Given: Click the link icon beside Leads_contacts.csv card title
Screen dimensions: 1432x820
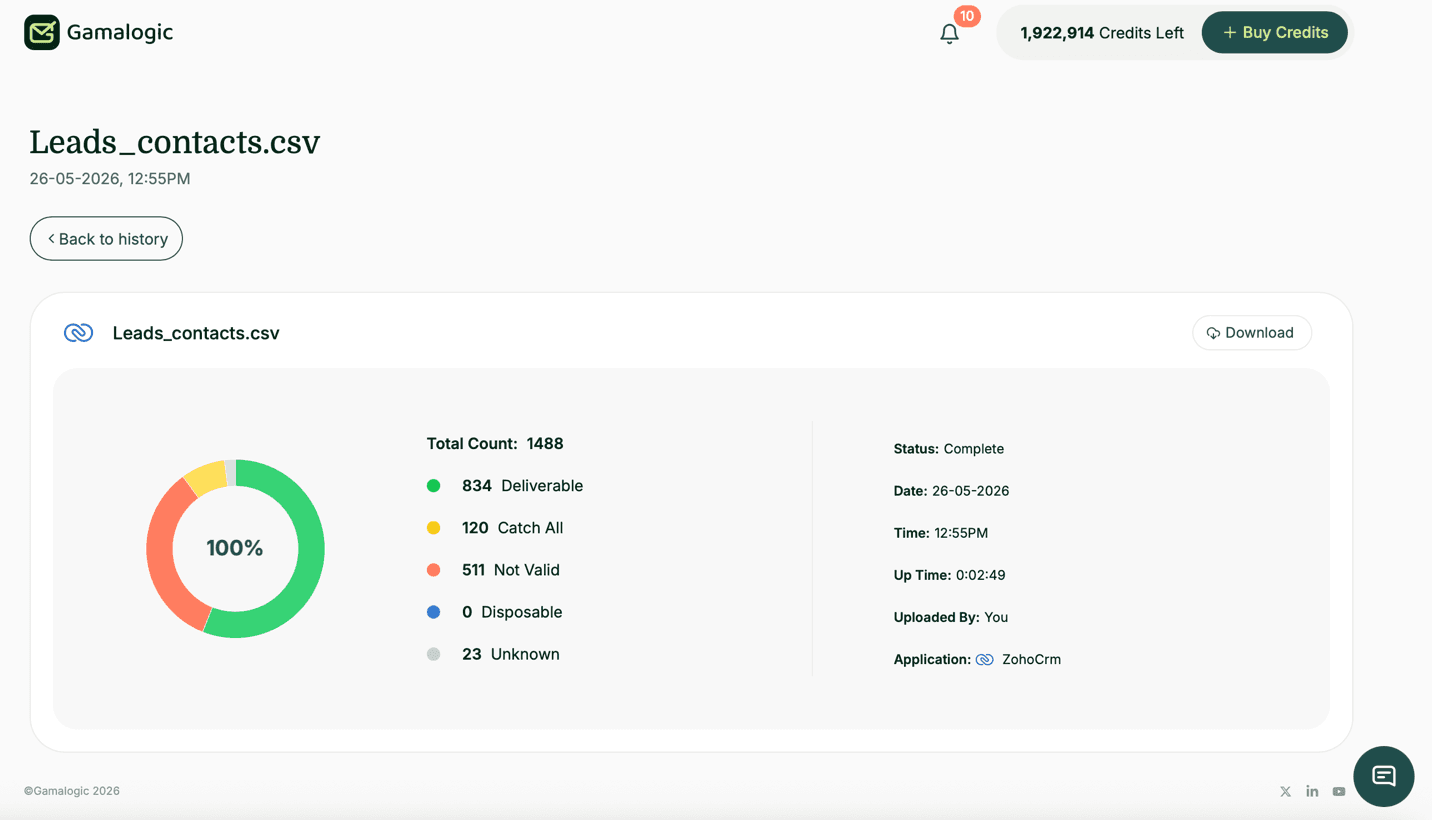Looking at the screenshot, I should click(79, 333).
